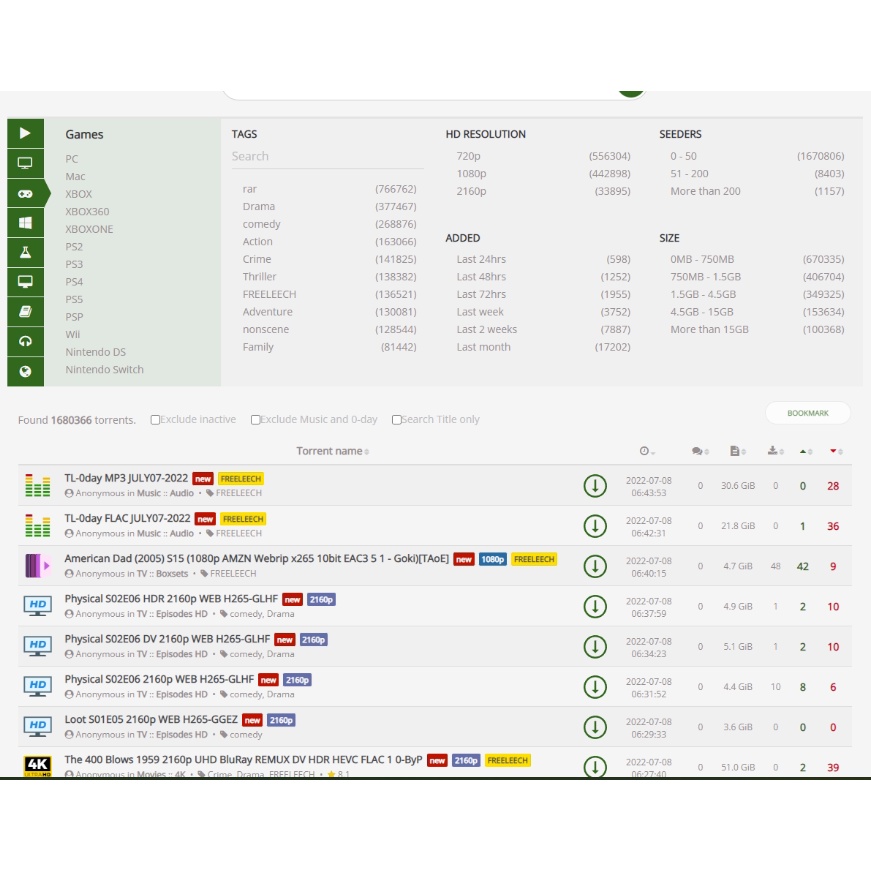The width and height of the screenshot is (871, 871).
Task: Open the Movies category play icon
Action: [x=25, y=133]
